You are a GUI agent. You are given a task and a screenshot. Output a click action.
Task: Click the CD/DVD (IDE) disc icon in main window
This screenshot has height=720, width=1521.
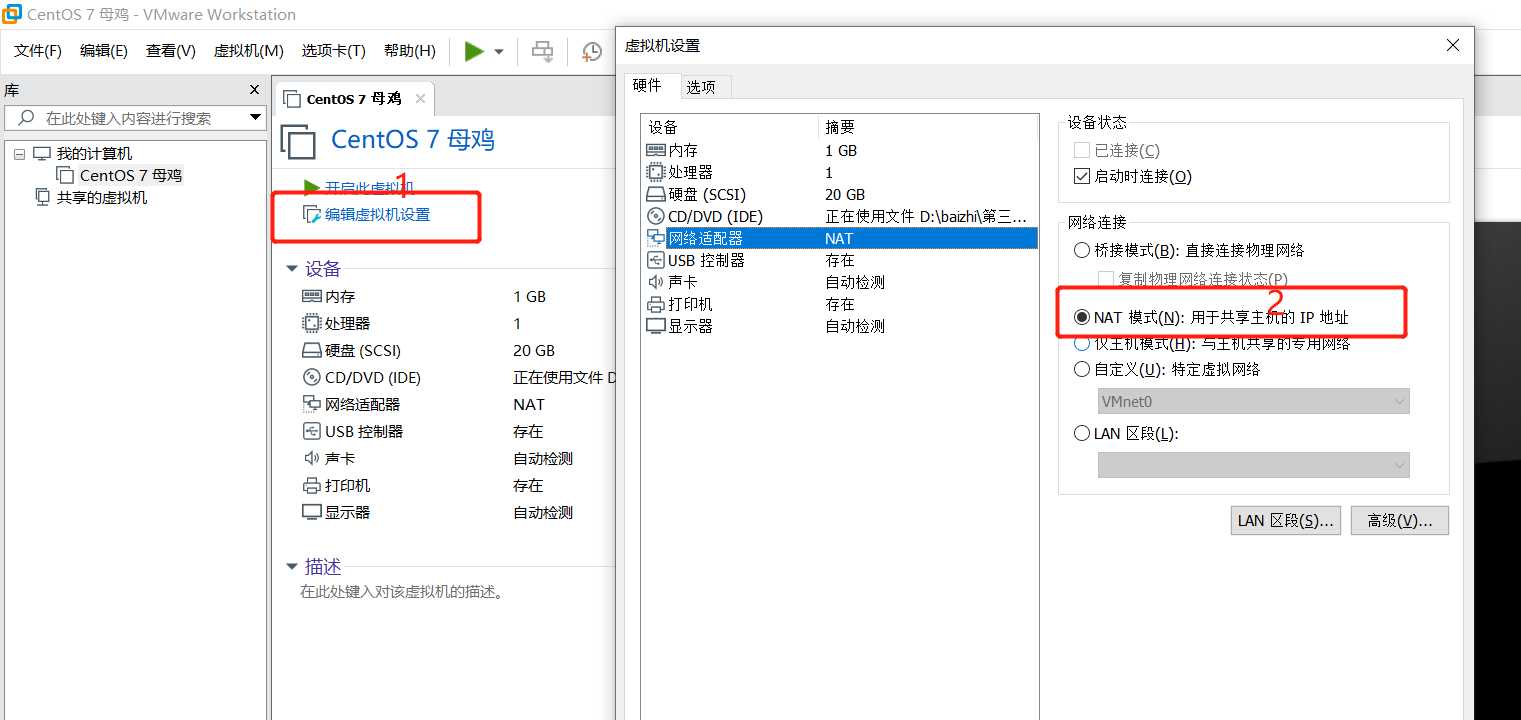tap(311, 377)
